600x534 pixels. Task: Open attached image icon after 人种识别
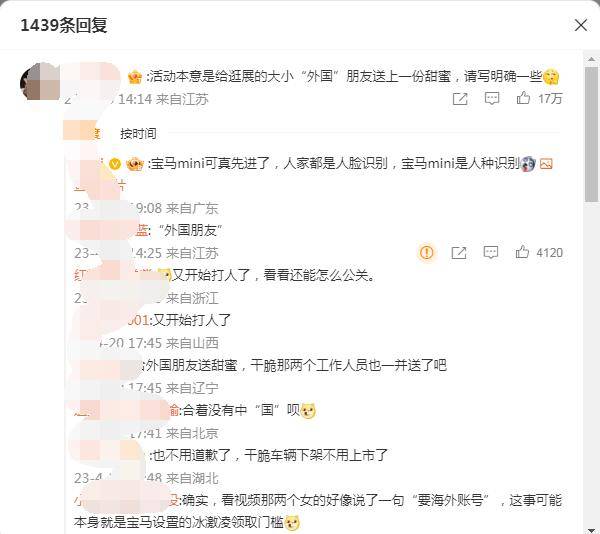pos(546,164)
